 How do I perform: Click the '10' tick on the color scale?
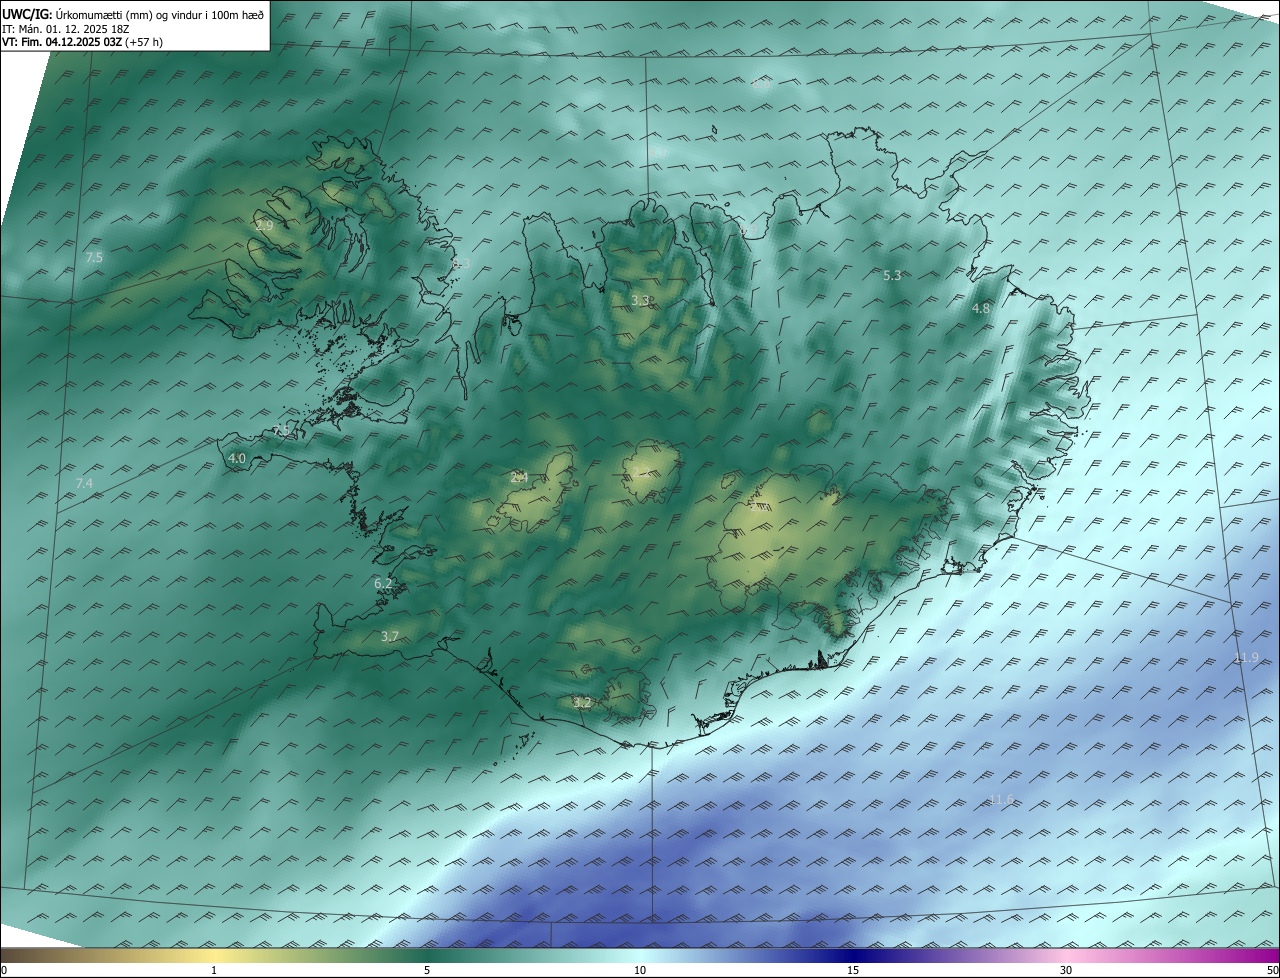click(640, 971)
